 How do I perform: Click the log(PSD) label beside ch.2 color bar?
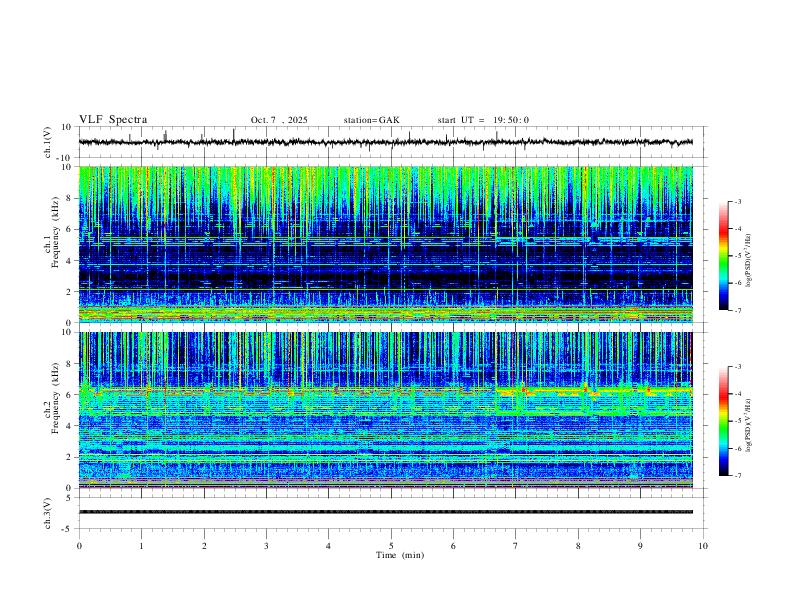click(x=749, y=425)
